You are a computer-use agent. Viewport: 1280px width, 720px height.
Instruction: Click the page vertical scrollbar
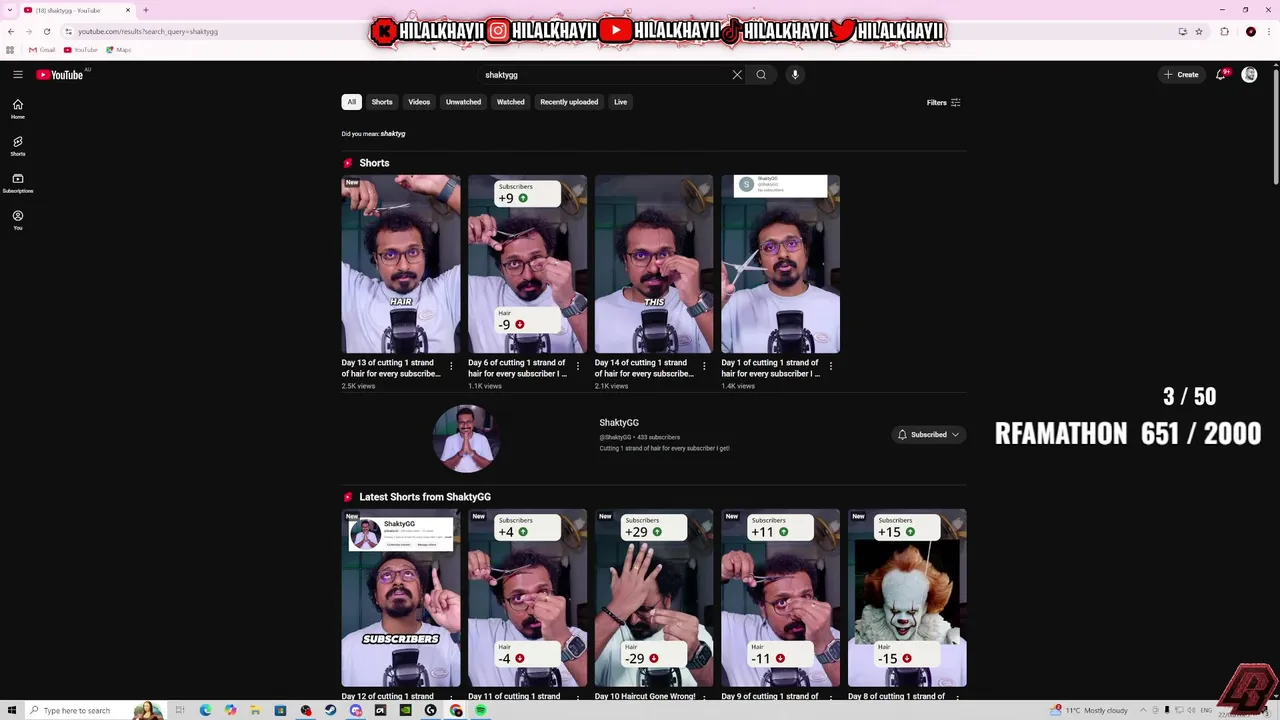1275,125
